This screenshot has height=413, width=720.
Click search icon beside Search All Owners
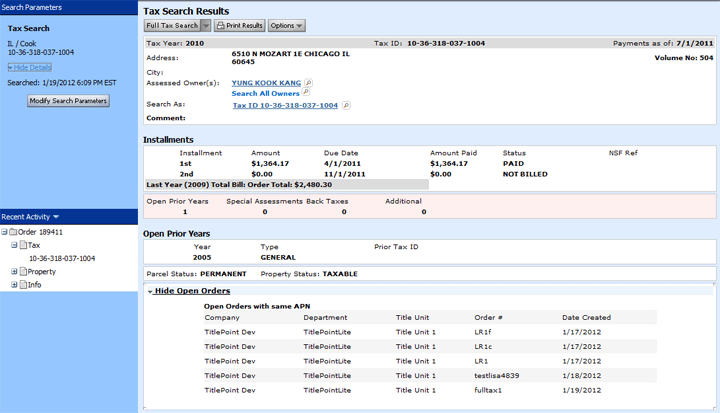(x=306, y=92)
